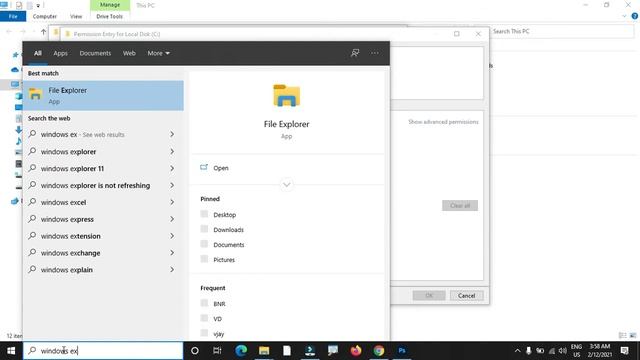Expand arrow beside 'windows extension'
Viewport: 640px width, 360px height.
pos(172,236)
